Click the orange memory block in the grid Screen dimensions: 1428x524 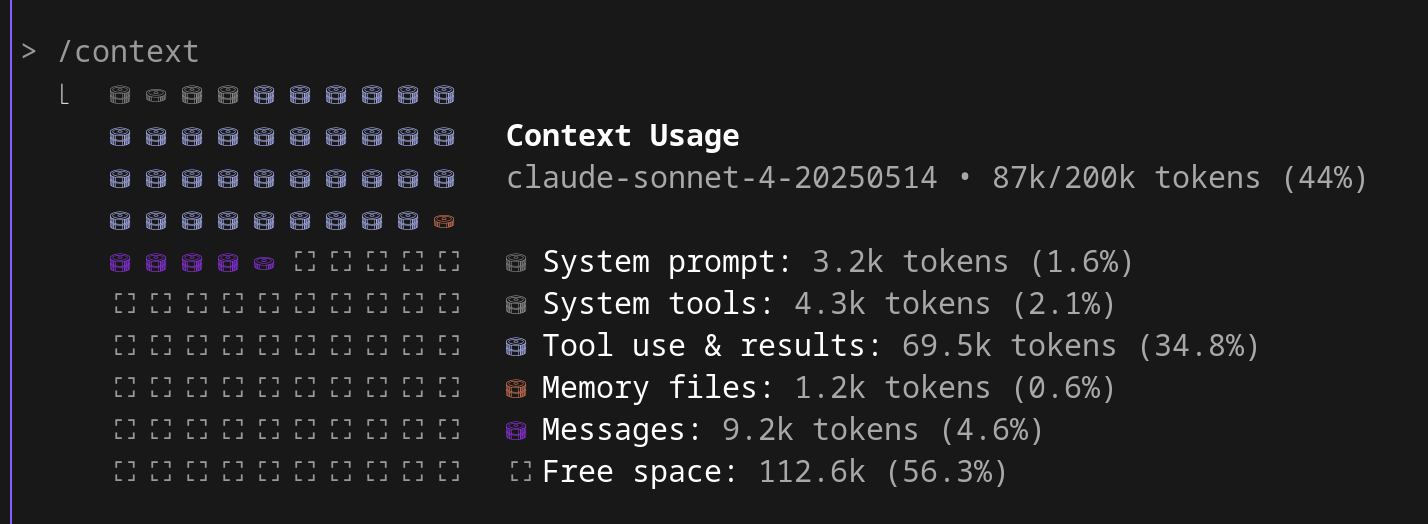point(445,221)
